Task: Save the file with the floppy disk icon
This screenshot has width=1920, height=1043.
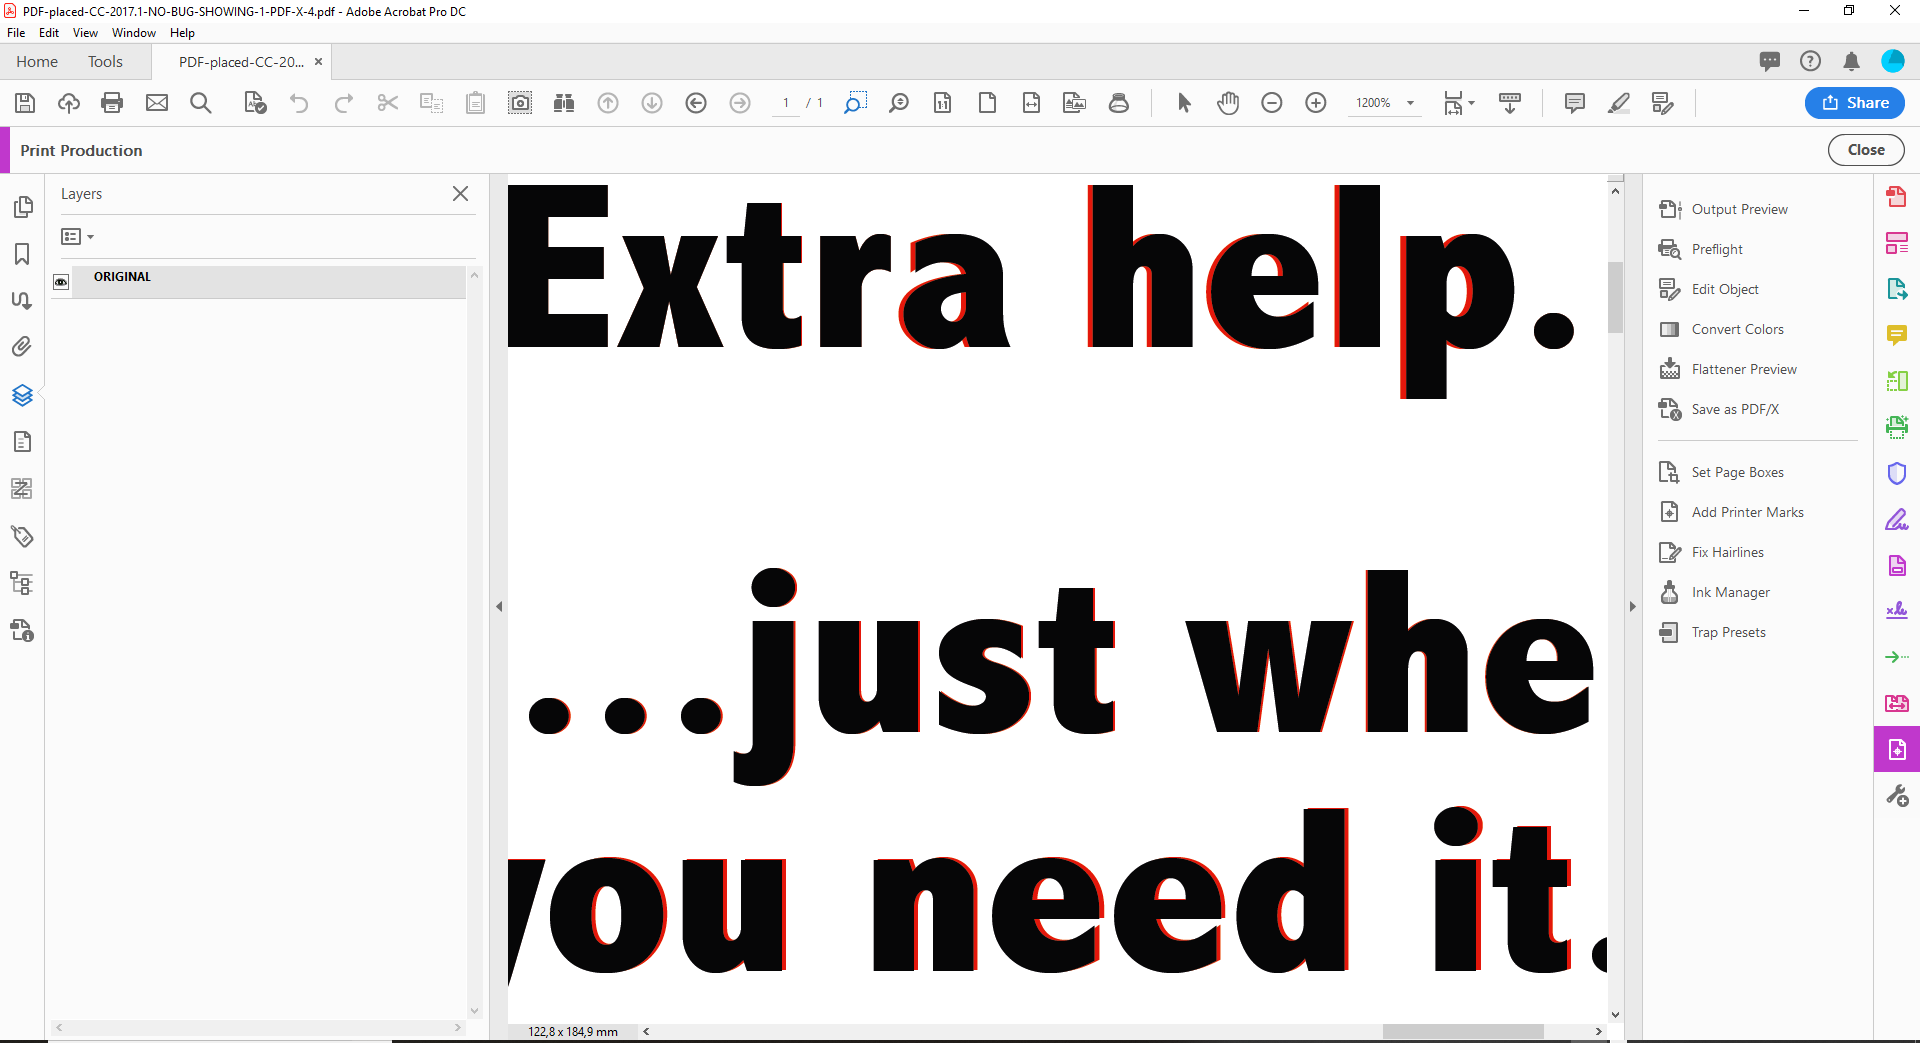Action: [x=25, y=103]
